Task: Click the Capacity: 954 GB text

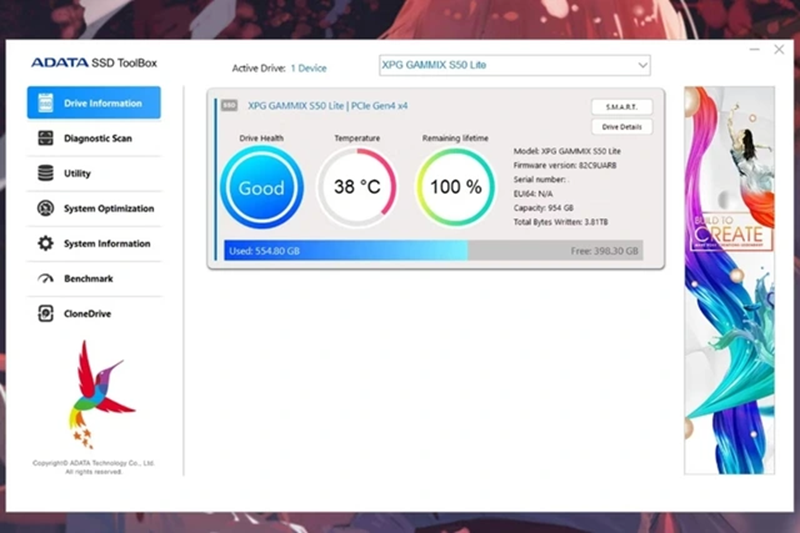Action: pos(543,208)
